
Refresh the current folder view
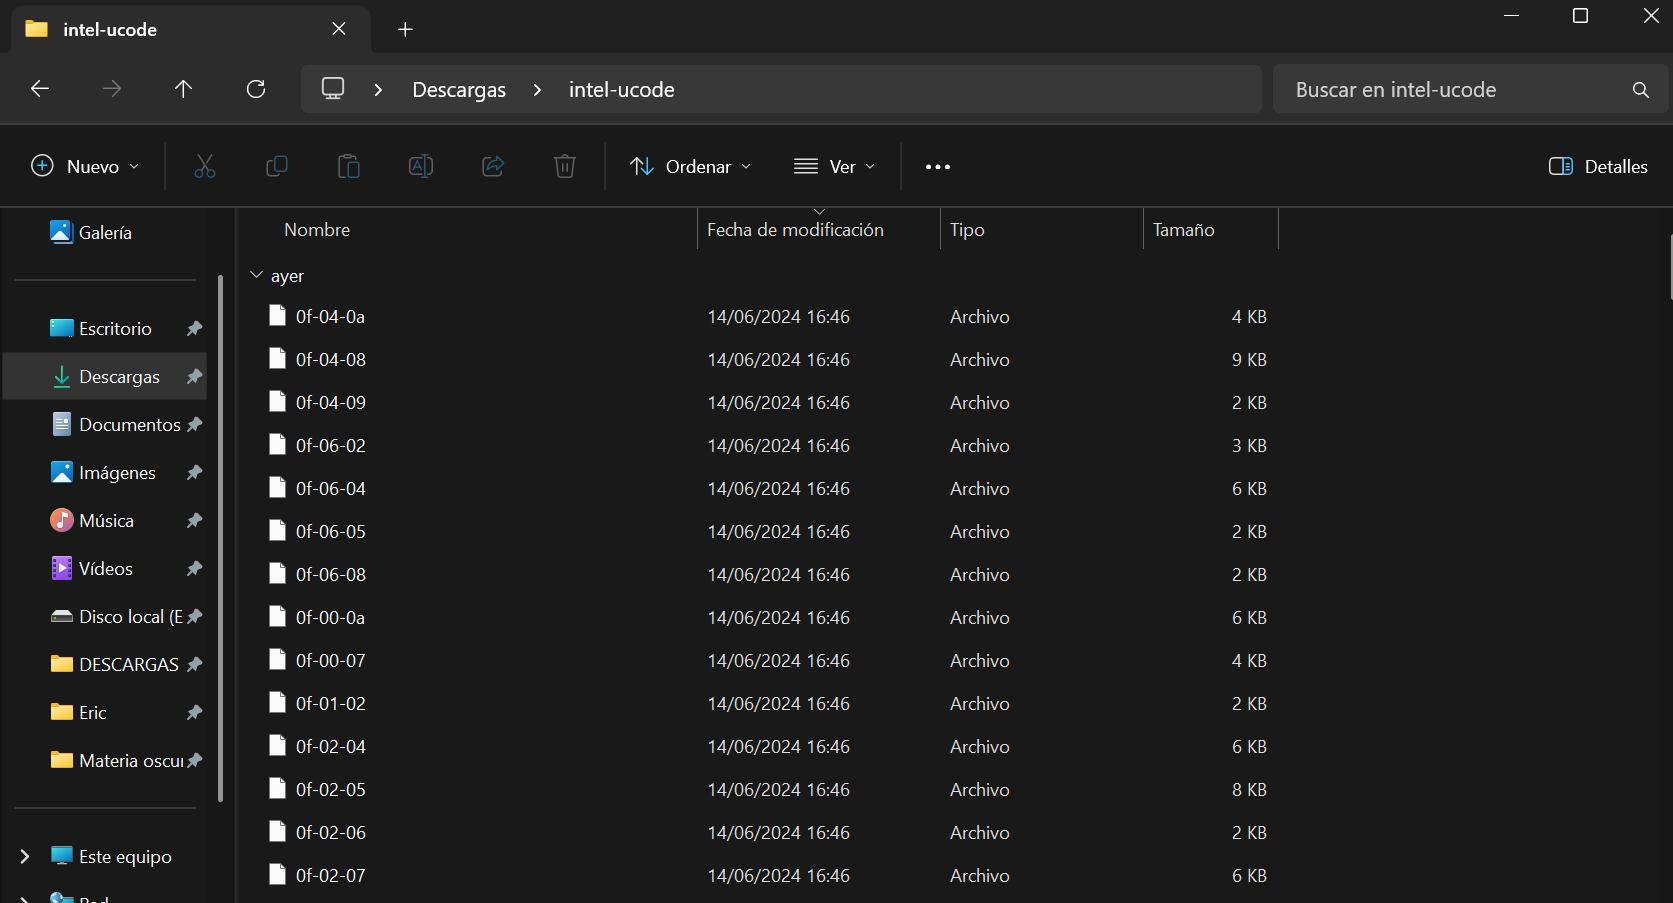(x=256, y=89)
